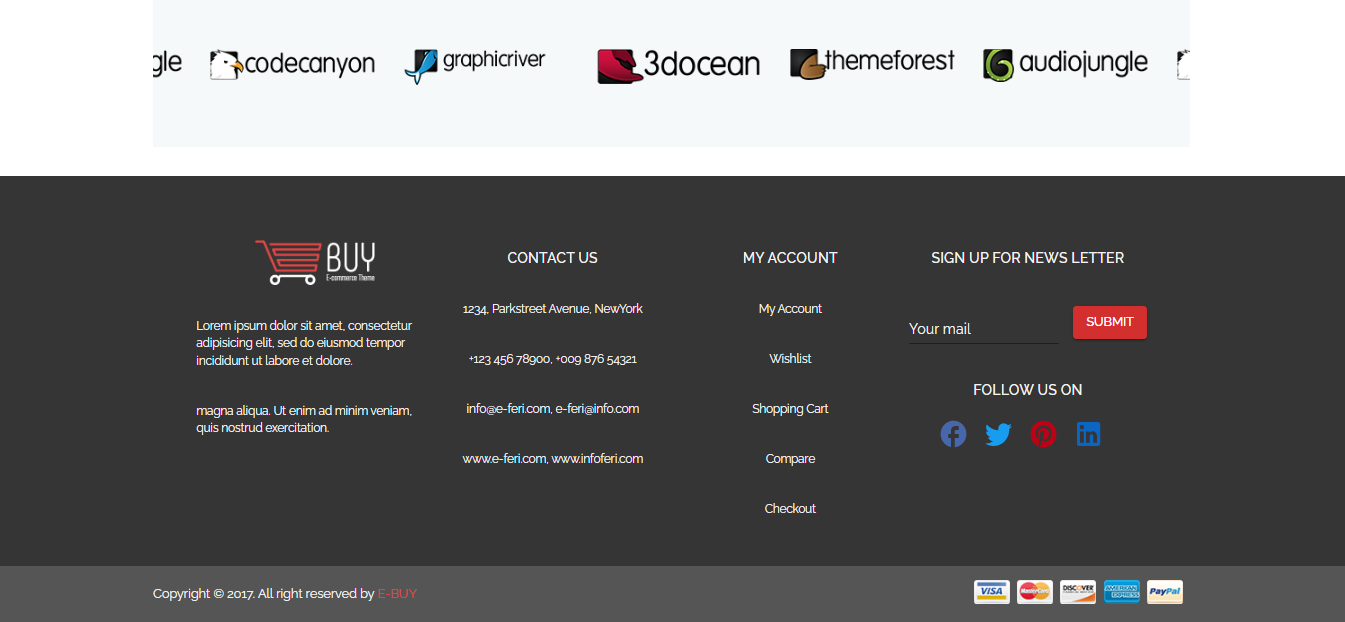
Task: Click the American Express icon
Action: 1122,591
